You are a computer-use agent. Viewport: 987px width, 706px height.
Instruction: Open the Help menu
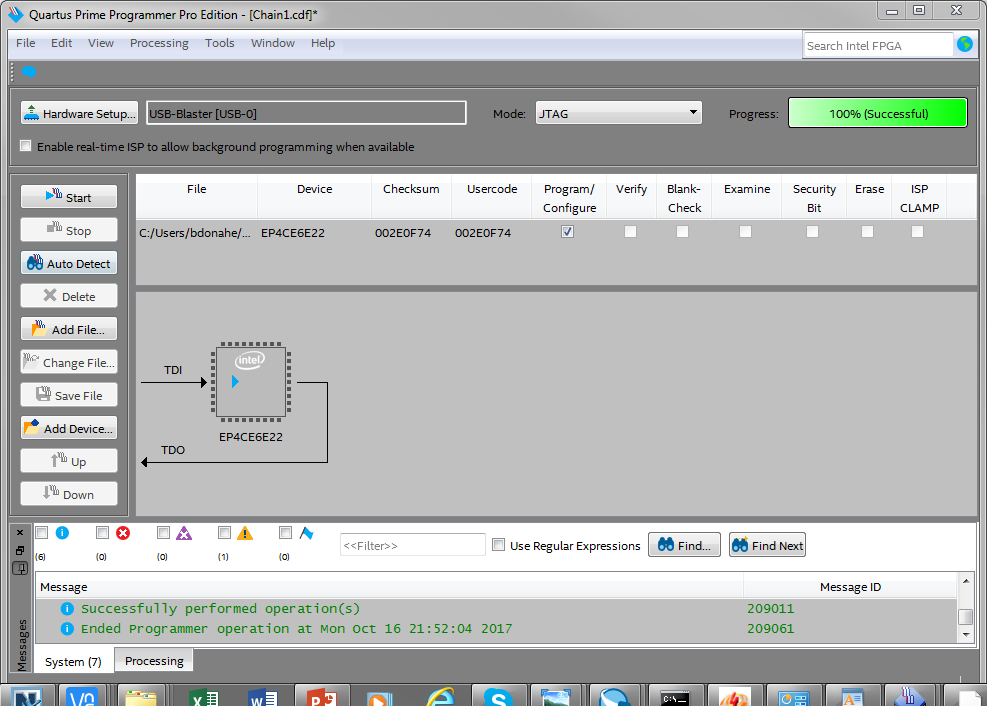coord(323,43)
